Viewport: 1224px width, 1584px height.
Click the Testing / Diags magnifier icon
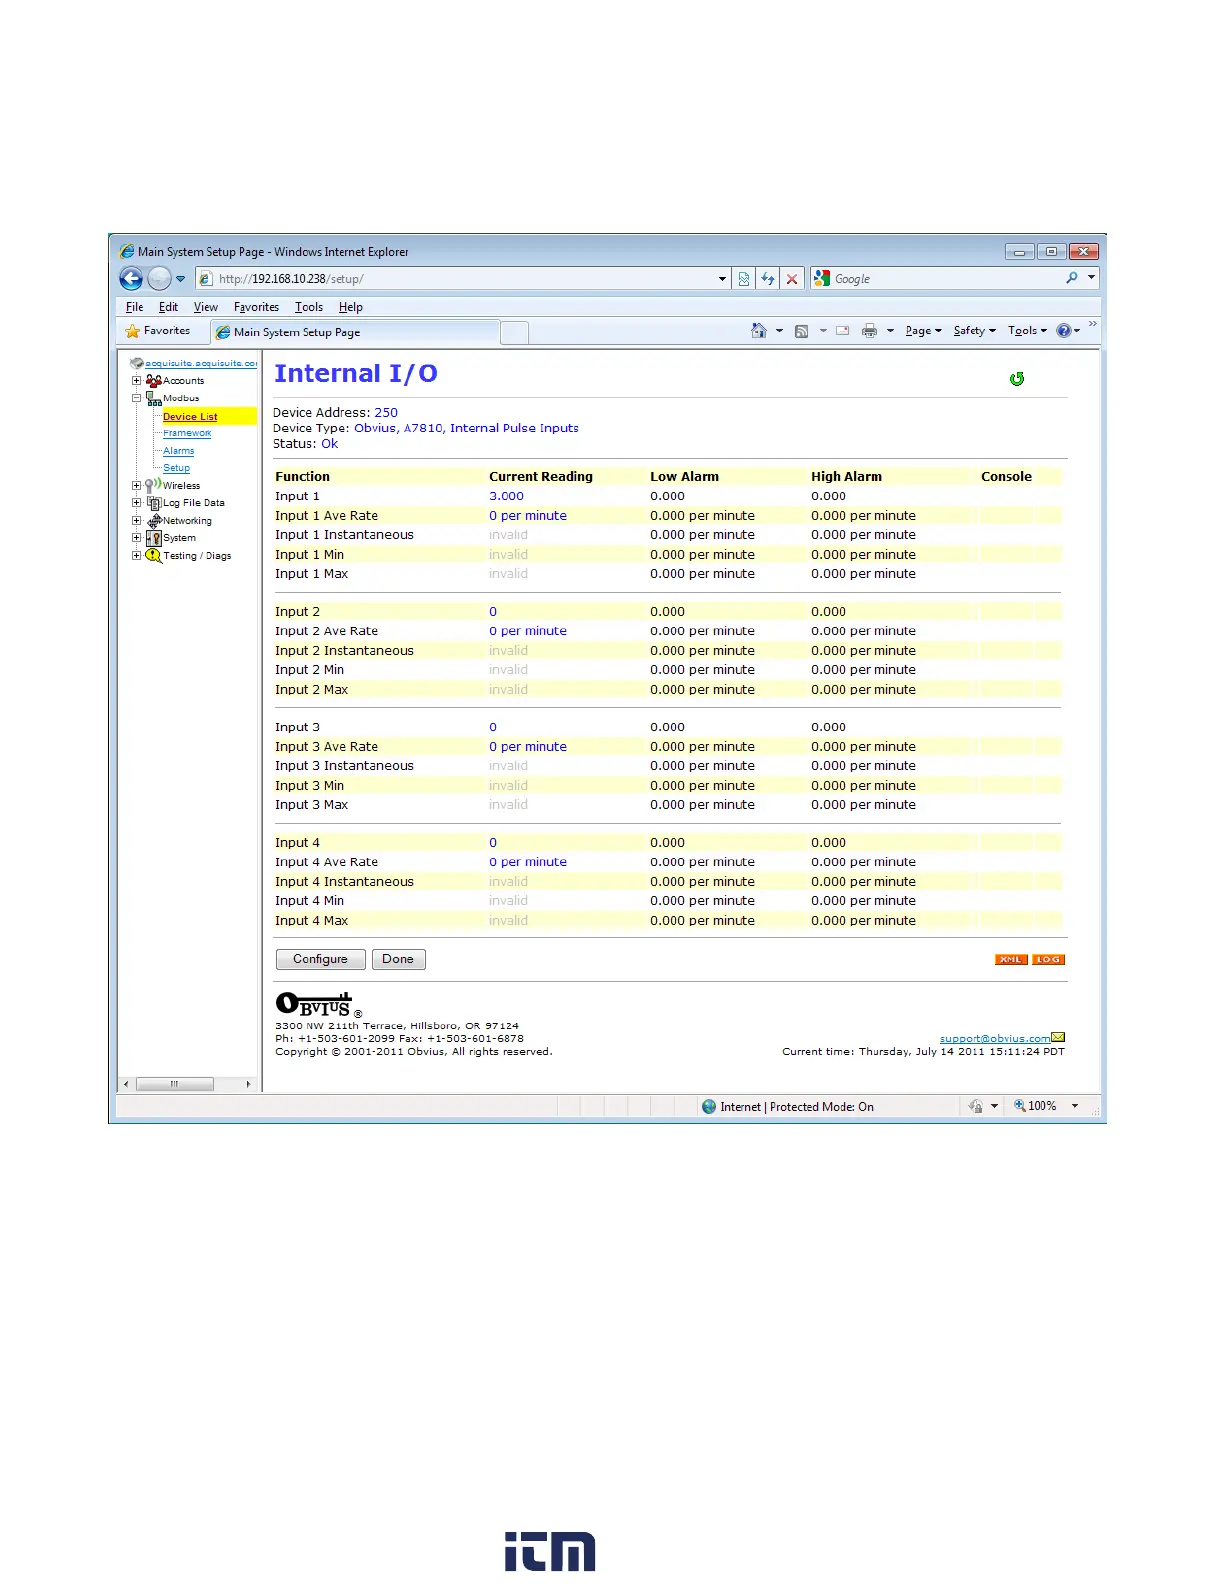[x=154, y=556]
